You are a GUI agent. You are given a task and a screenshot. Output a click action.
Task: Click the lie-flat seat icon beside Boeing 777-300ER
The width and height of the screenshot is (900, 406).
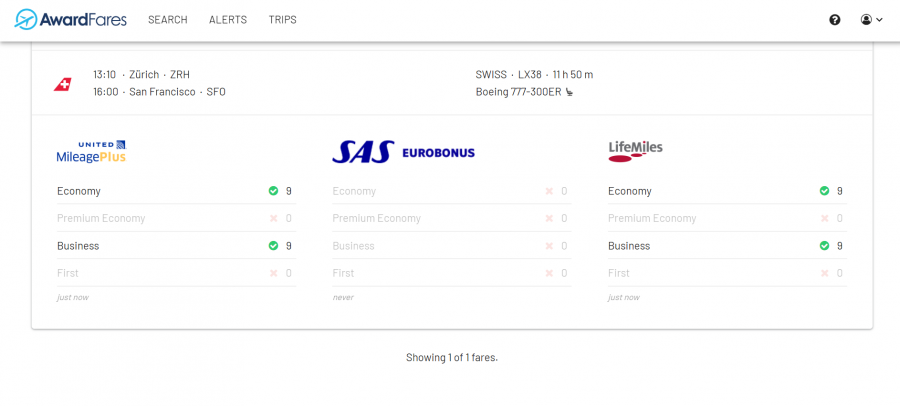pyautogui.click(x=570, y=92)
